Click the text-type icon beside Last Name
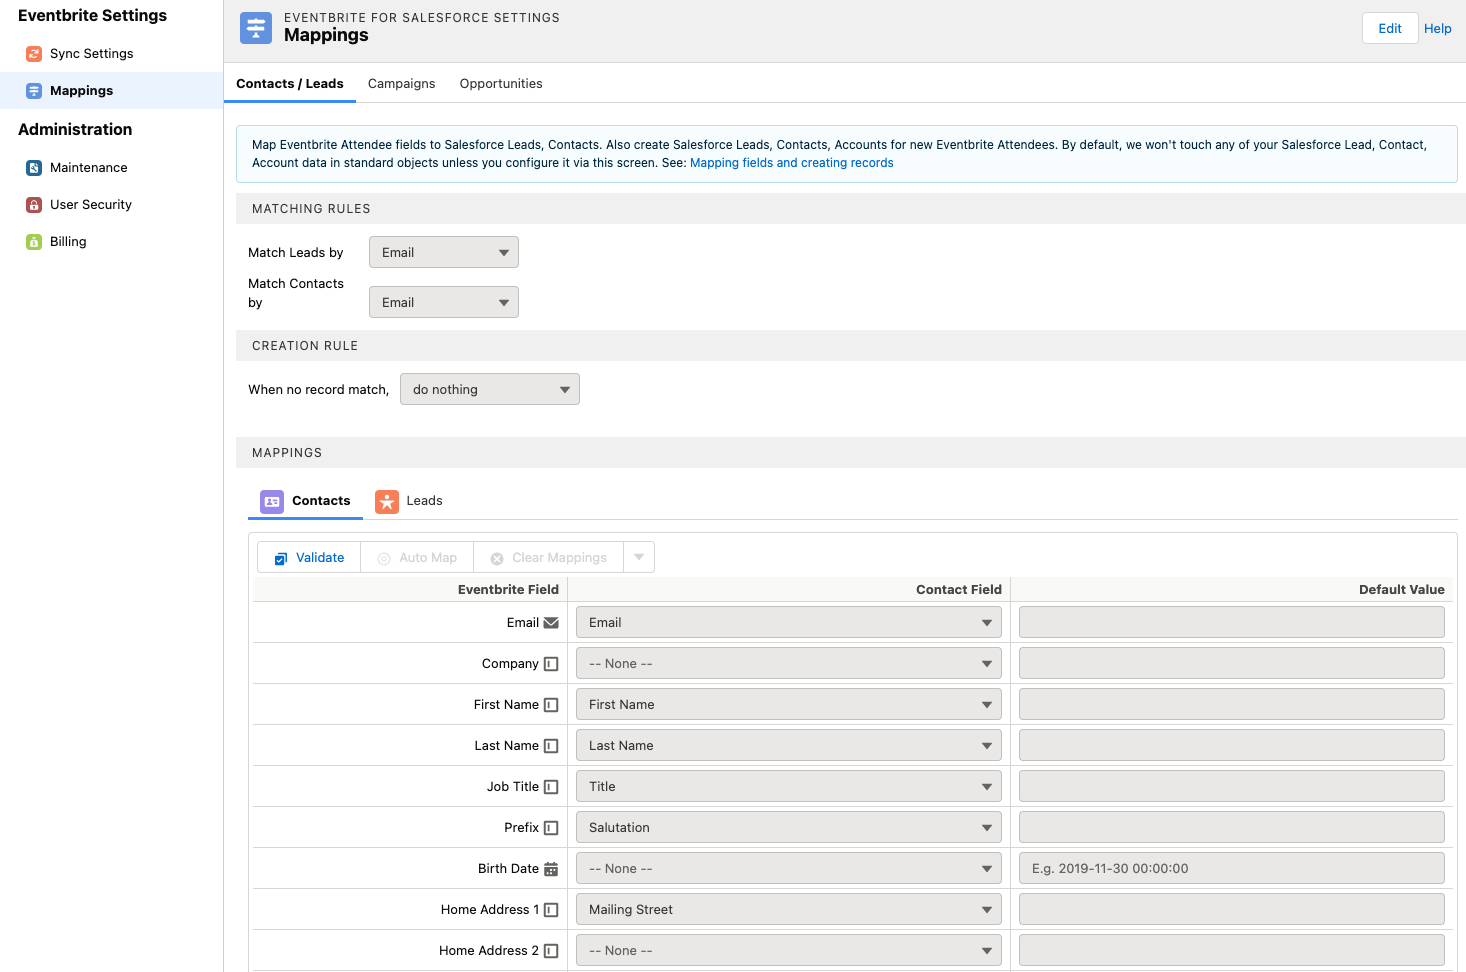This screenshot has height=972, width=1466. (x=551, y=746)
